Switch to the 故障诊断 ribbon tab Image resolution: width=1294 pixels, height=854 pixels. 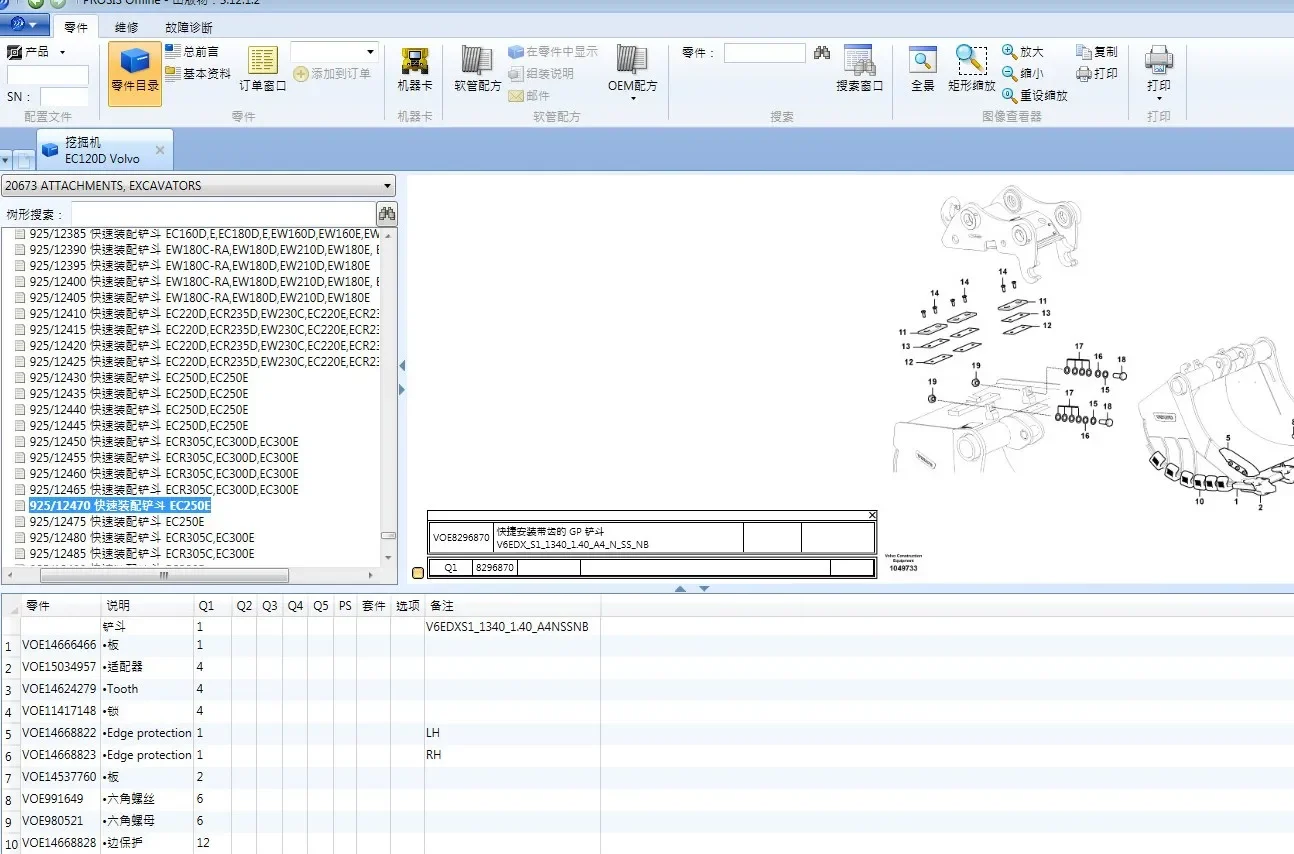pos(189,27)
